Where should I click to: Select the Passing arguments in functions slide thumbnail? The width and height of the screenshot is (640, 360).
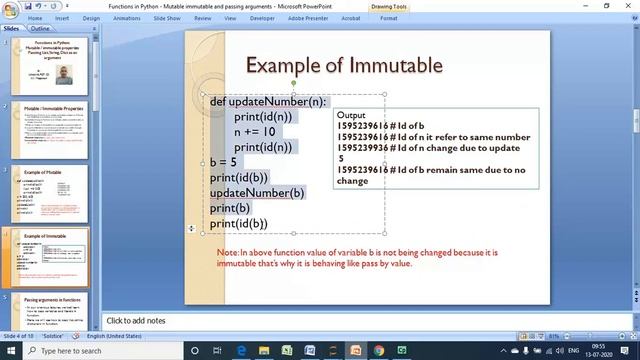[49, 311]
